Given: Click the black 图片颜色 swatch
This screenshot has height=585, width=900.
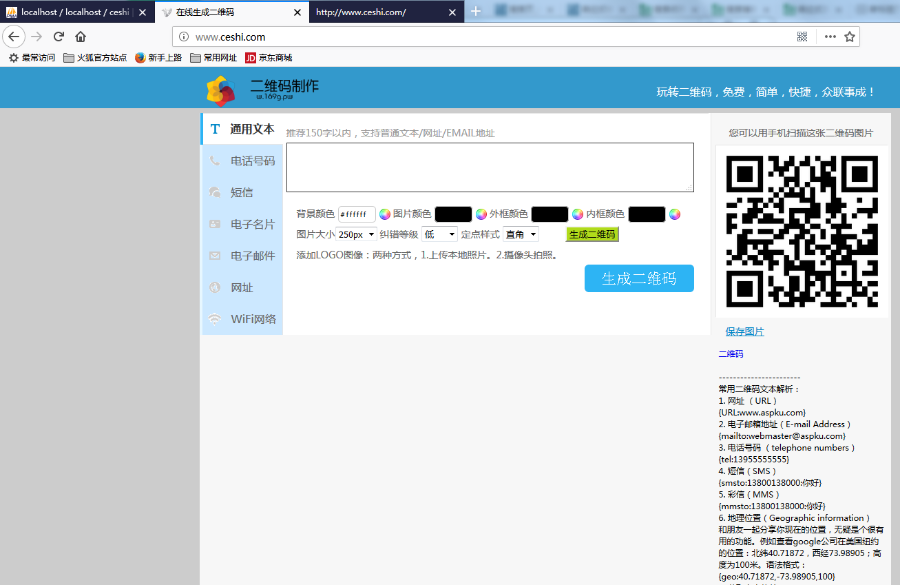Looking at the screenshot, I should [x=453, y=214].
